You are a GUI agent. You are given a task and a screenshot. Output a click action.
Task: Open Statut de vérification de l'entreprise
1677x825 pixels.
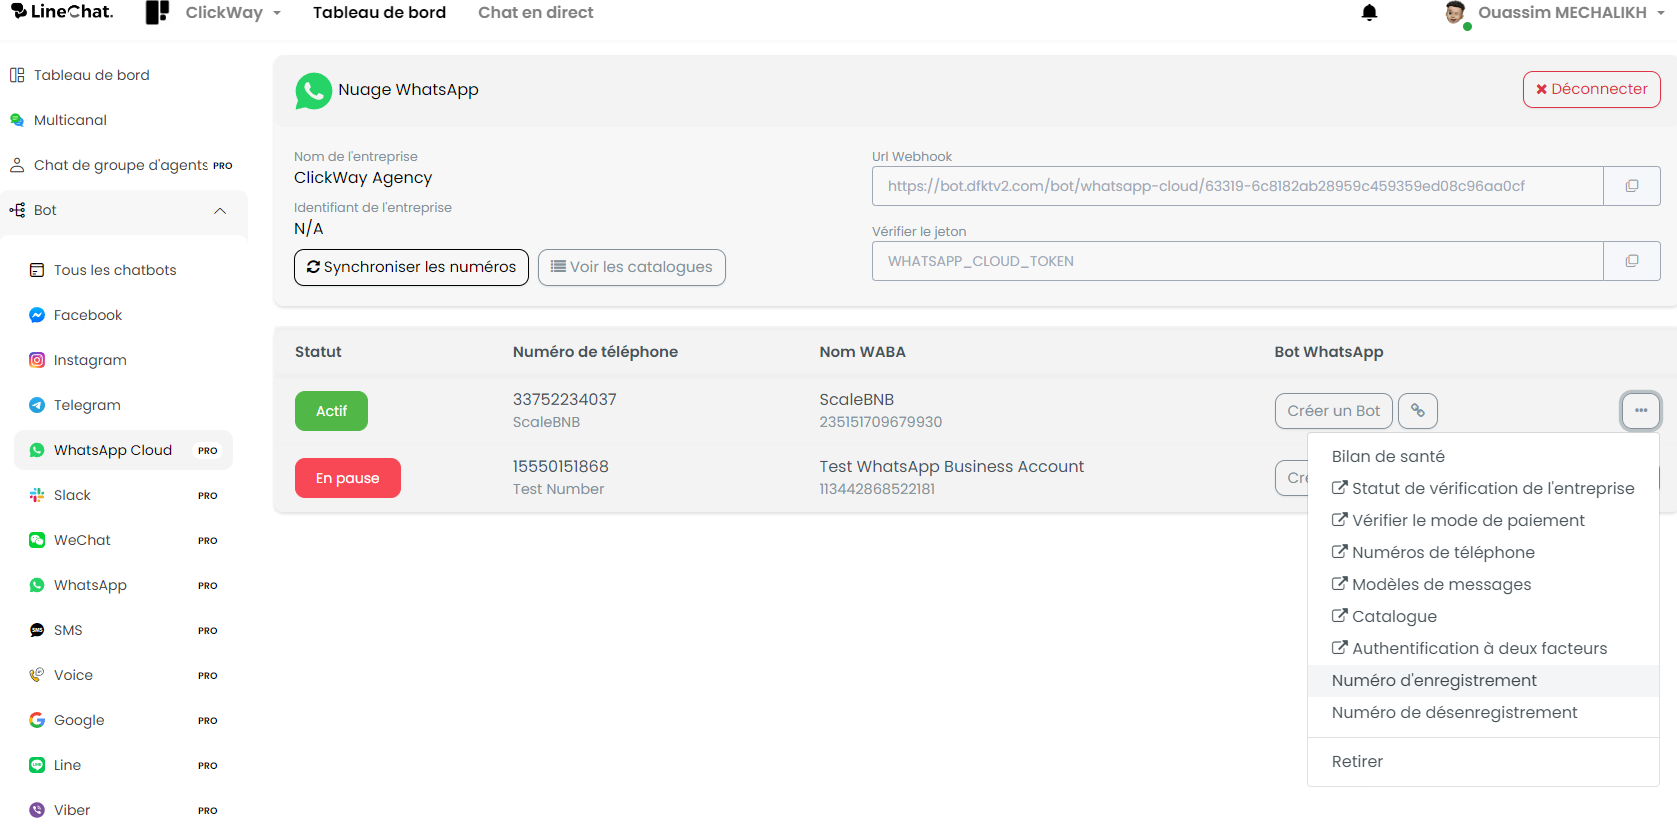1483,489
